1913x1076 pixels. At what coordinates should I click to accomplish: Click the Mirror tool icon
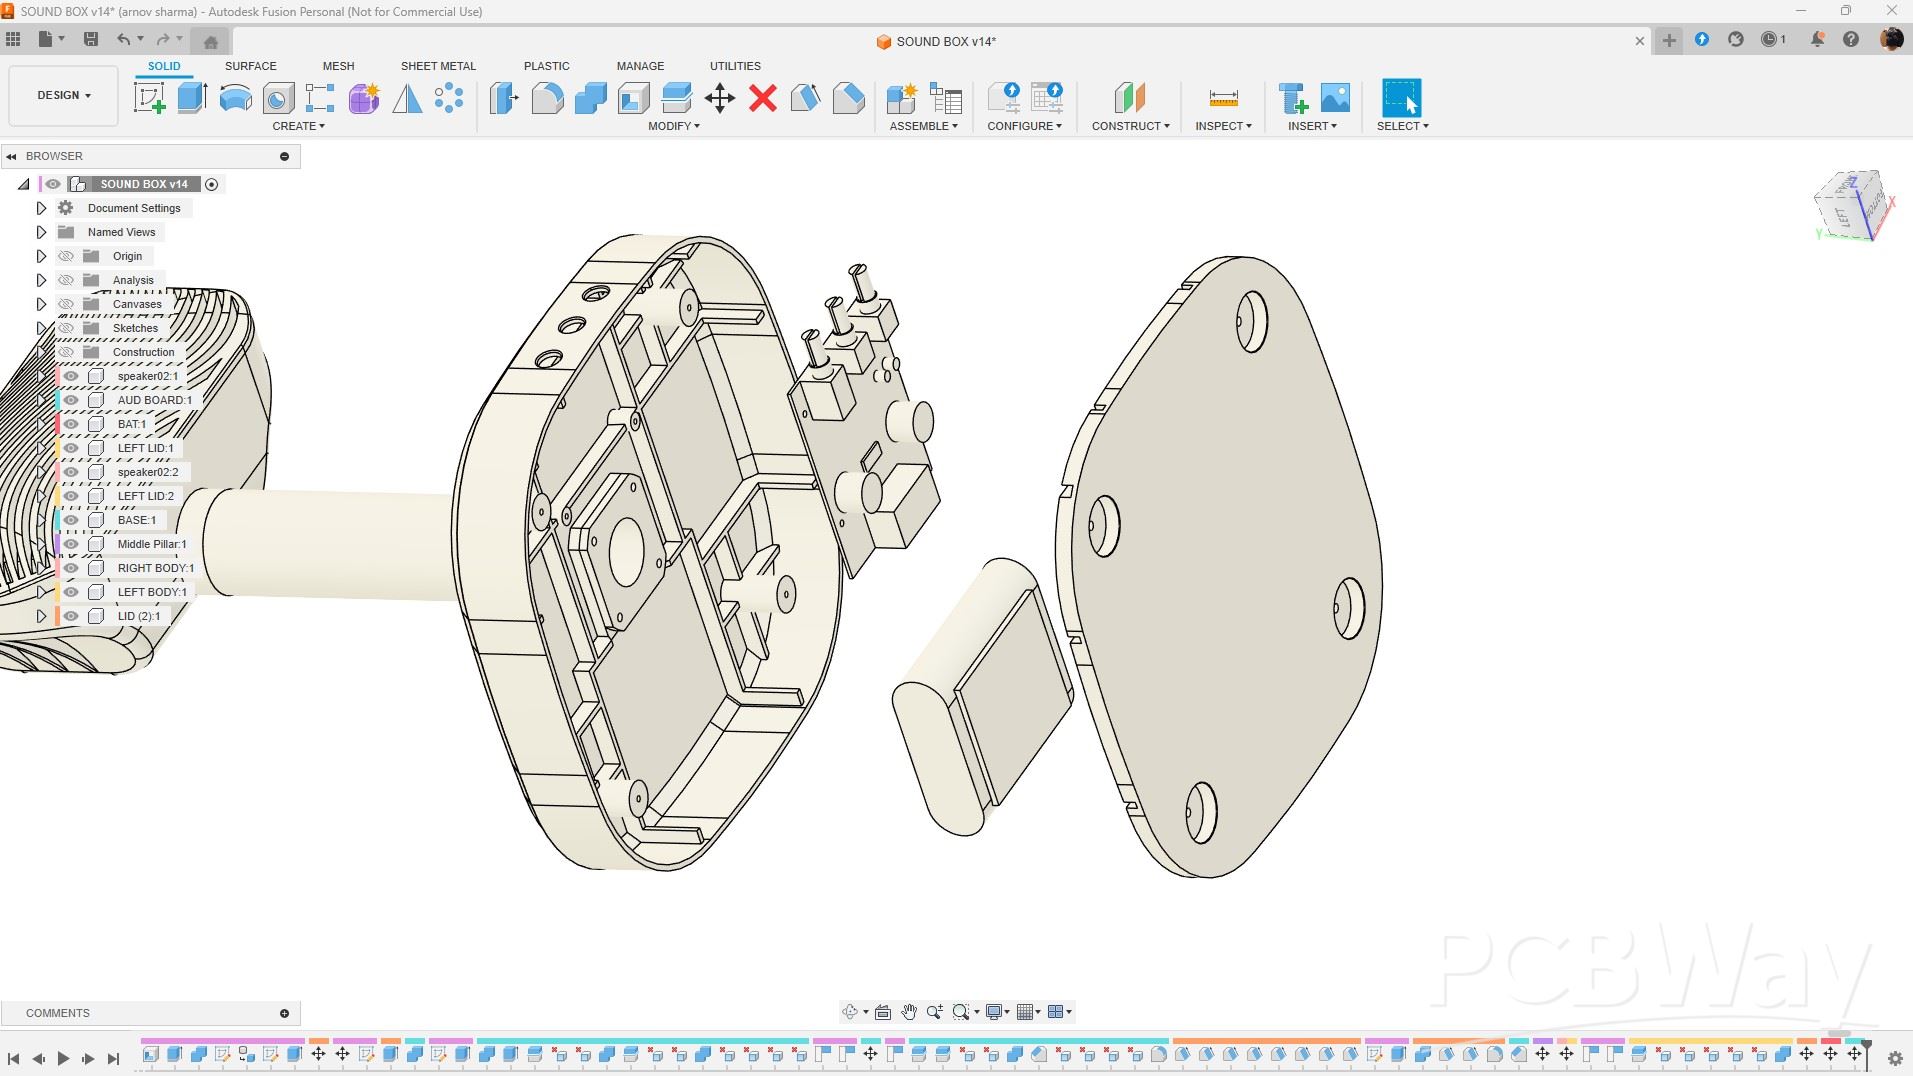(407, 98)
